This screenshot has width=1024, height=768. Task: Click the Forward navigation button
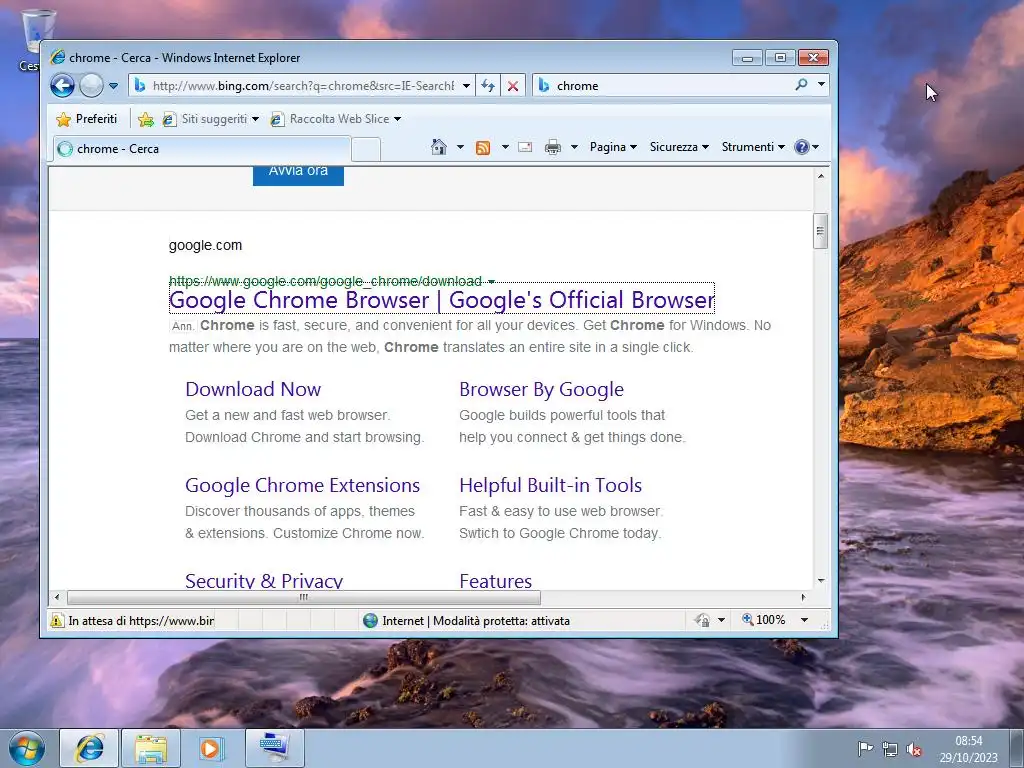pos(91,86)
